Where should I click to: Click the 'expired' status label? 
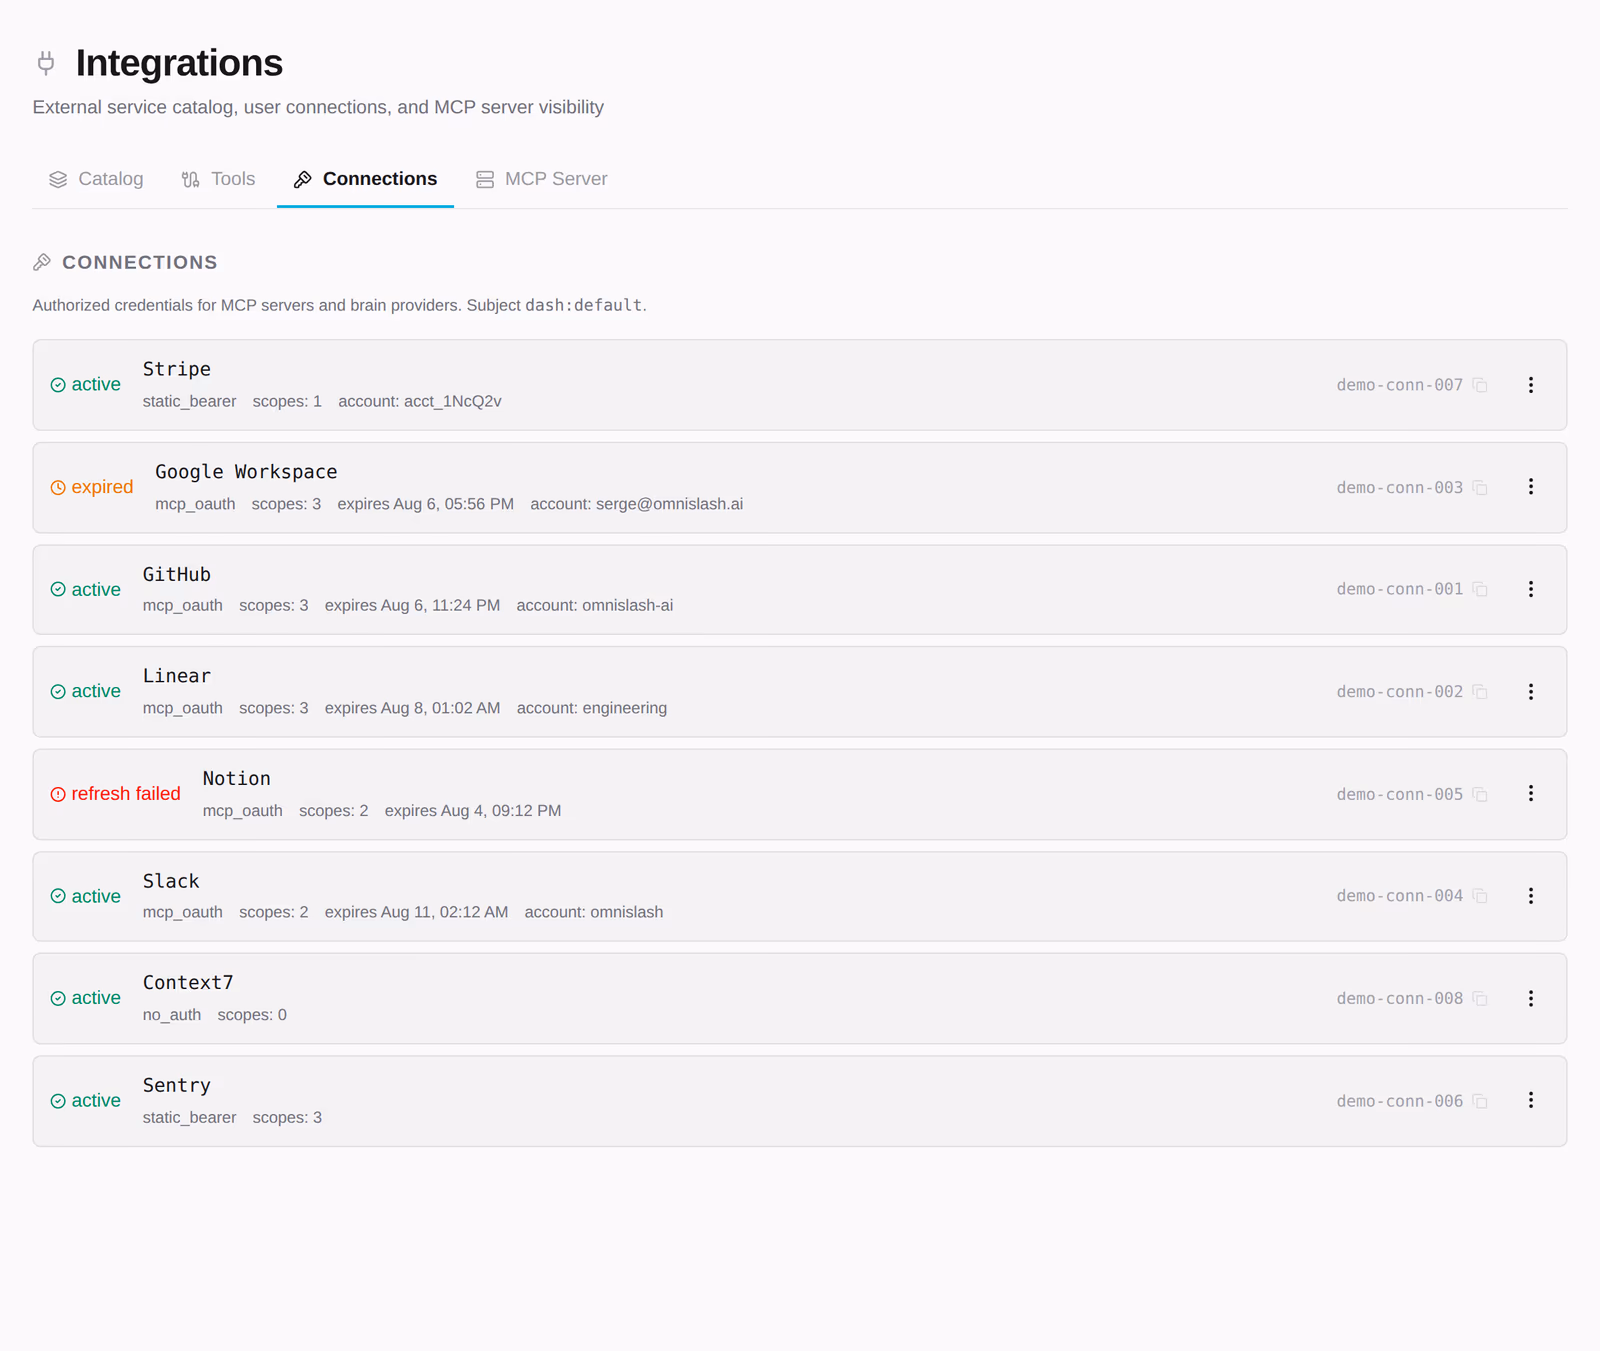click(x=102, y=487)
